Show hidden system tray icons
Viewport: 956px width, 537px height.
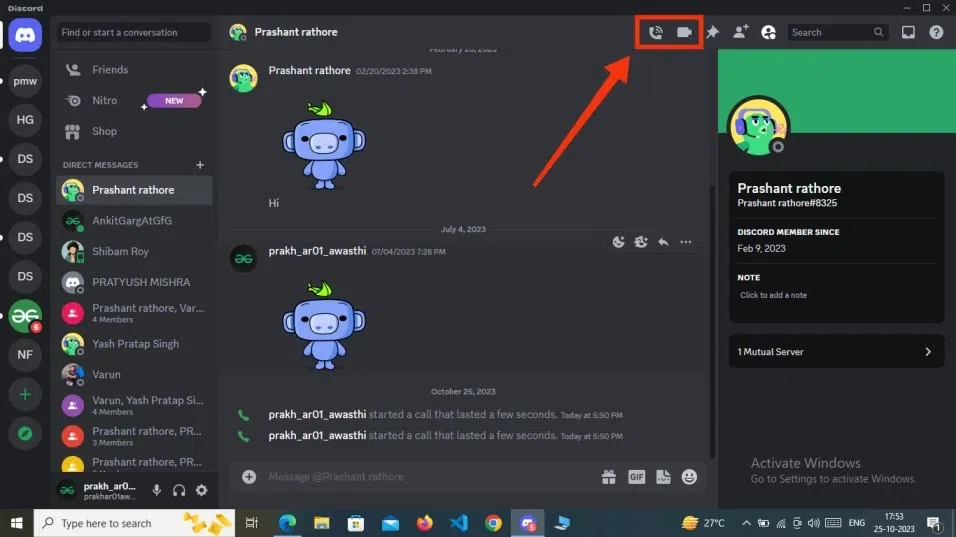(746, 523)
